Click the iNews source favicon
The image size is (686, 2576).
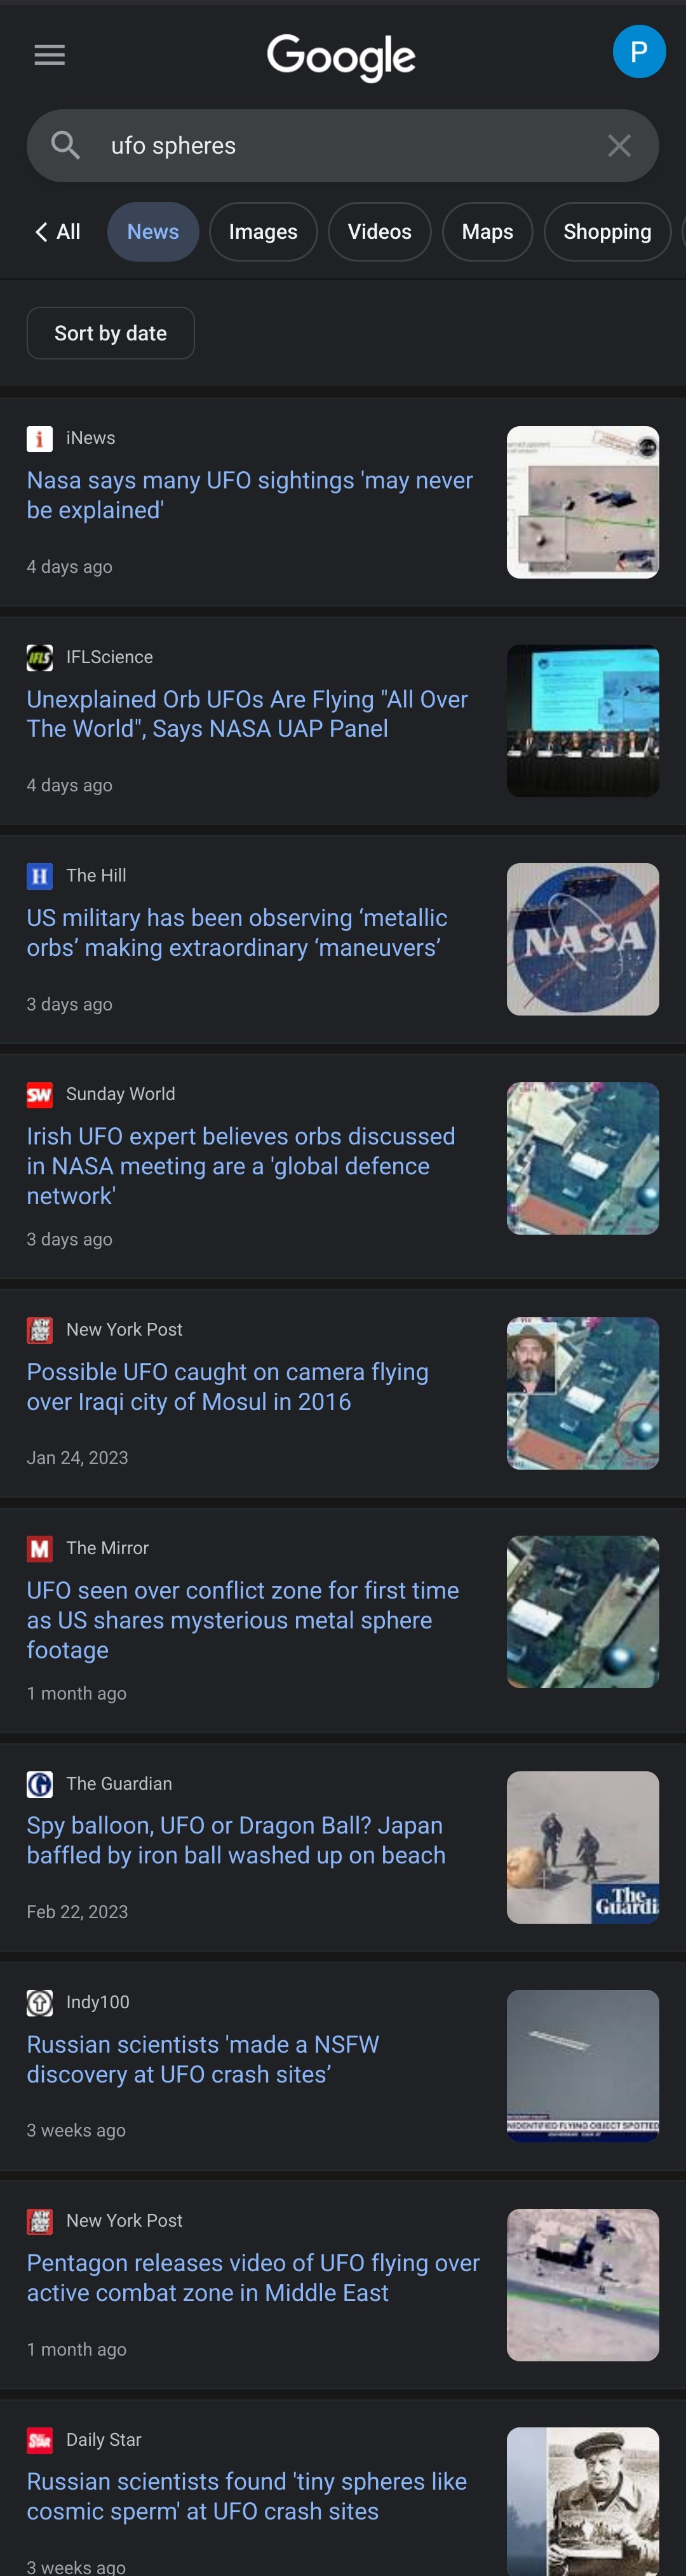39,439
